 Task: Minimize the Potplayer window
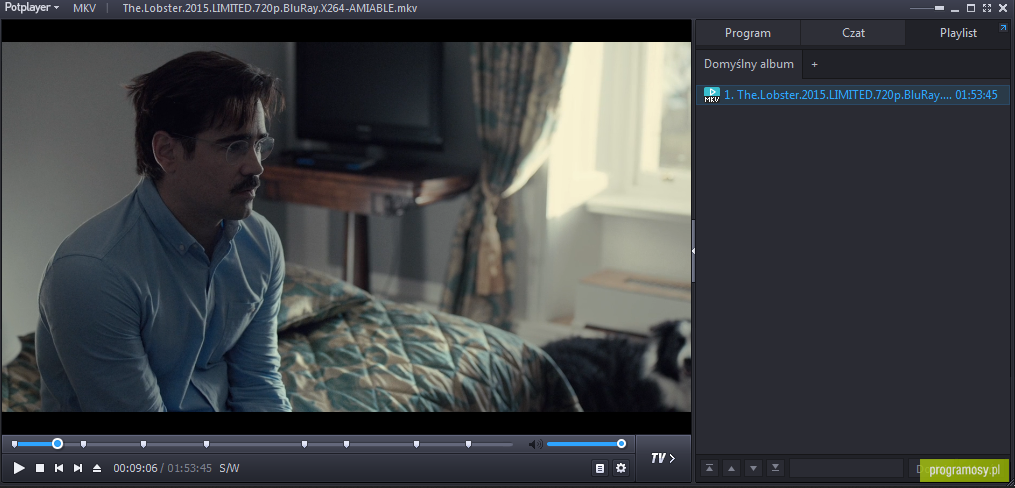955,8
